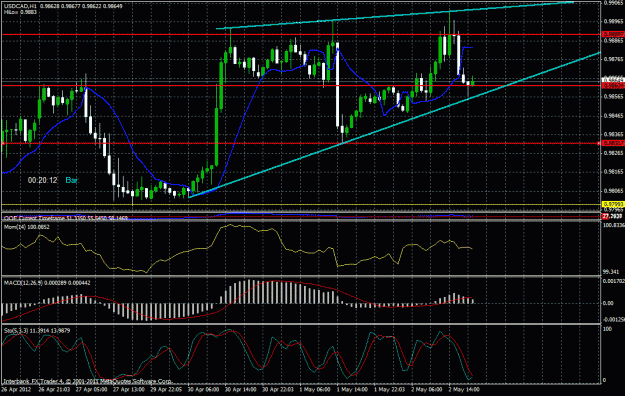625x396 pixels.
Task: Click the 0.00 MACD zero scale value
Action: [x=608, y=303]
